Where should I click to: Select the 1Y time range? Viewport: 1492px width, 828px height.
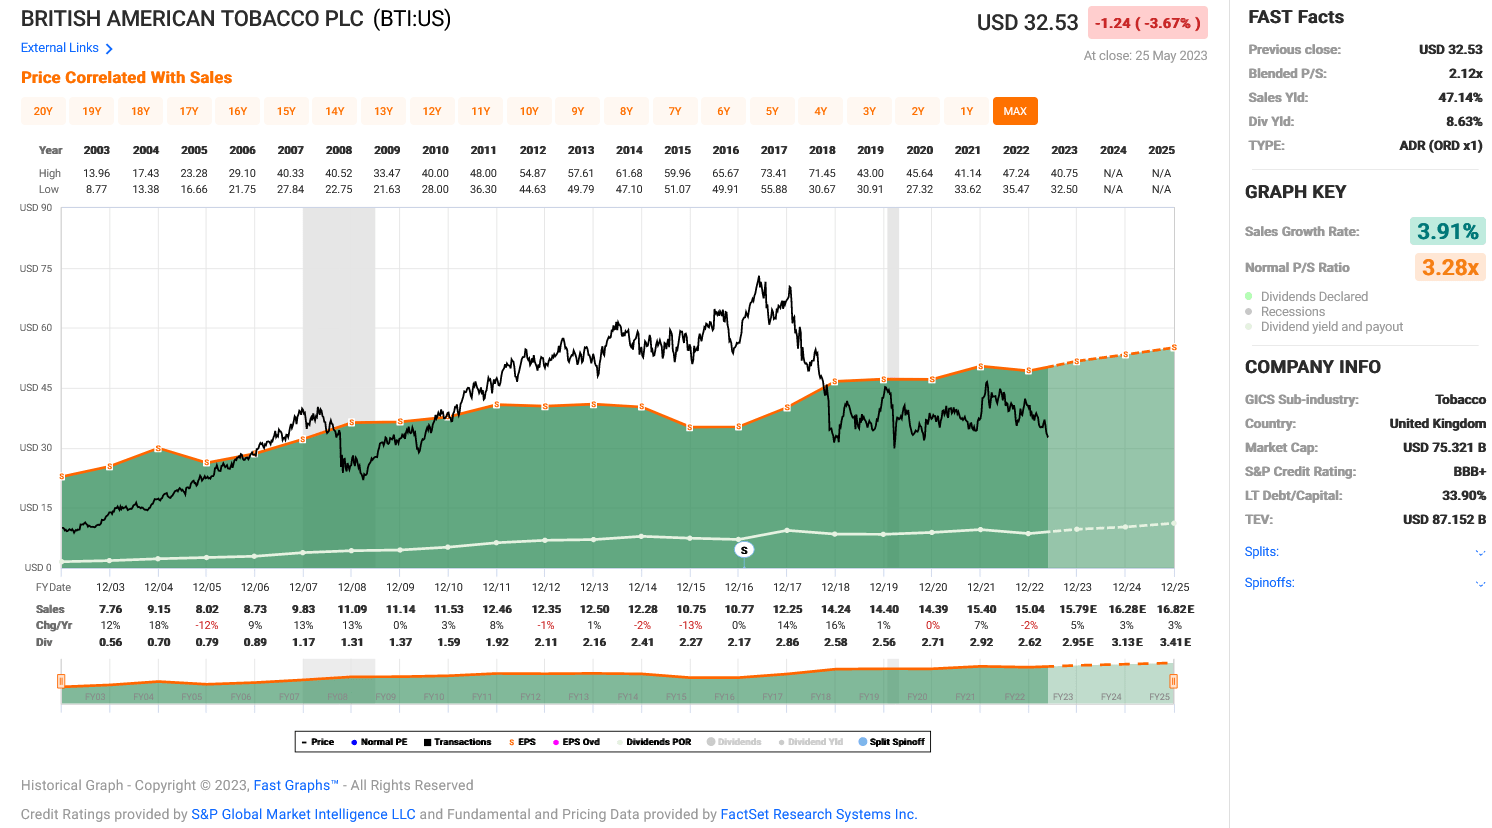point(966,111)
